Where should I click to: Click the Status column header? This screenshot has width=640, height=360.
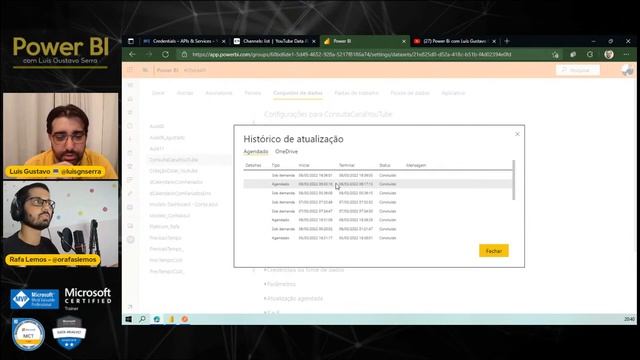coord(384,165)
